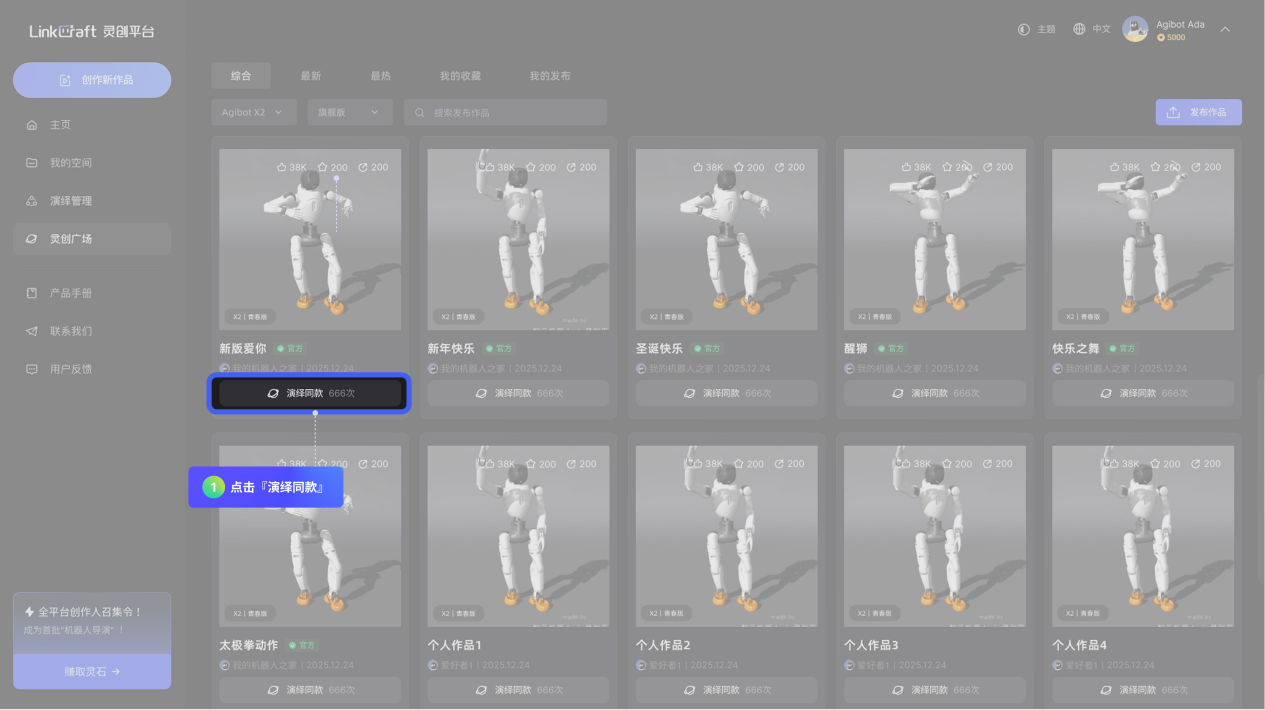Click the globe language icon
Screen dimensions: 1265x710
[x=1079, y=30]
